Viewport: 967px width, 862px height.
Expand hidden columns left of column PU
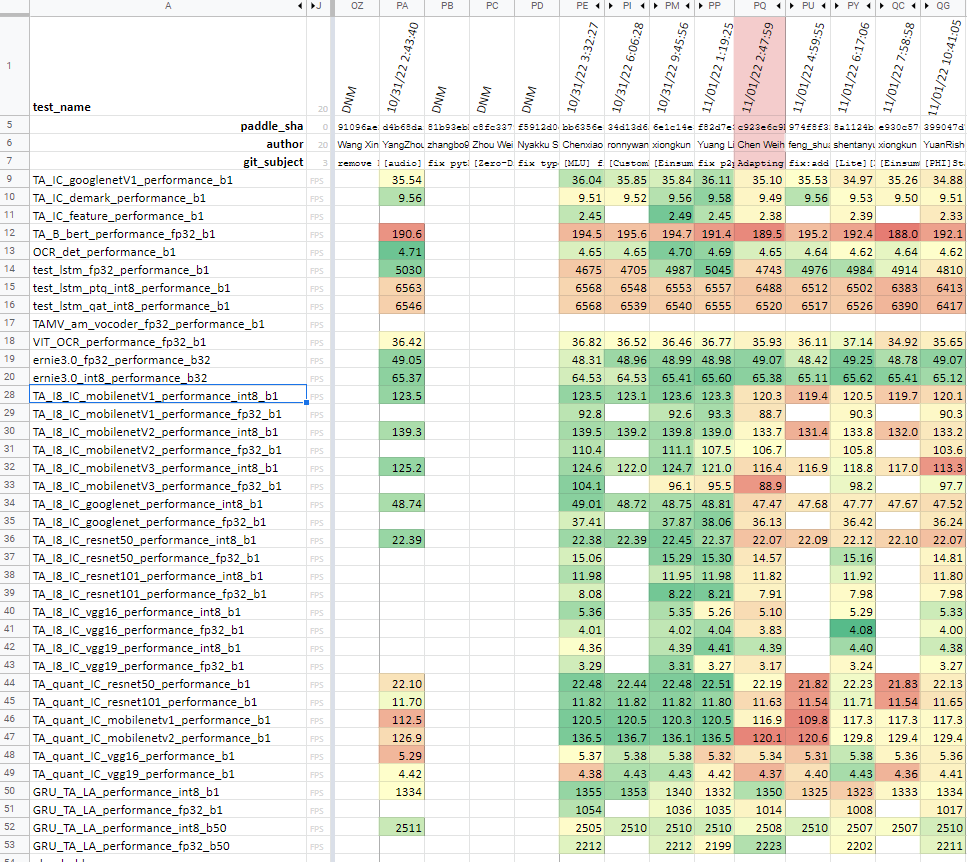792,6
